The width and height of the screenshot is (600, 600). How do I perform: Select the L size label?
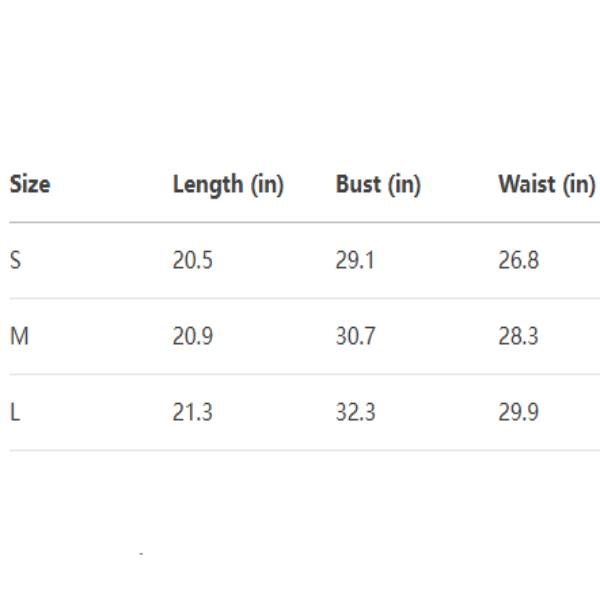[14, 412]
